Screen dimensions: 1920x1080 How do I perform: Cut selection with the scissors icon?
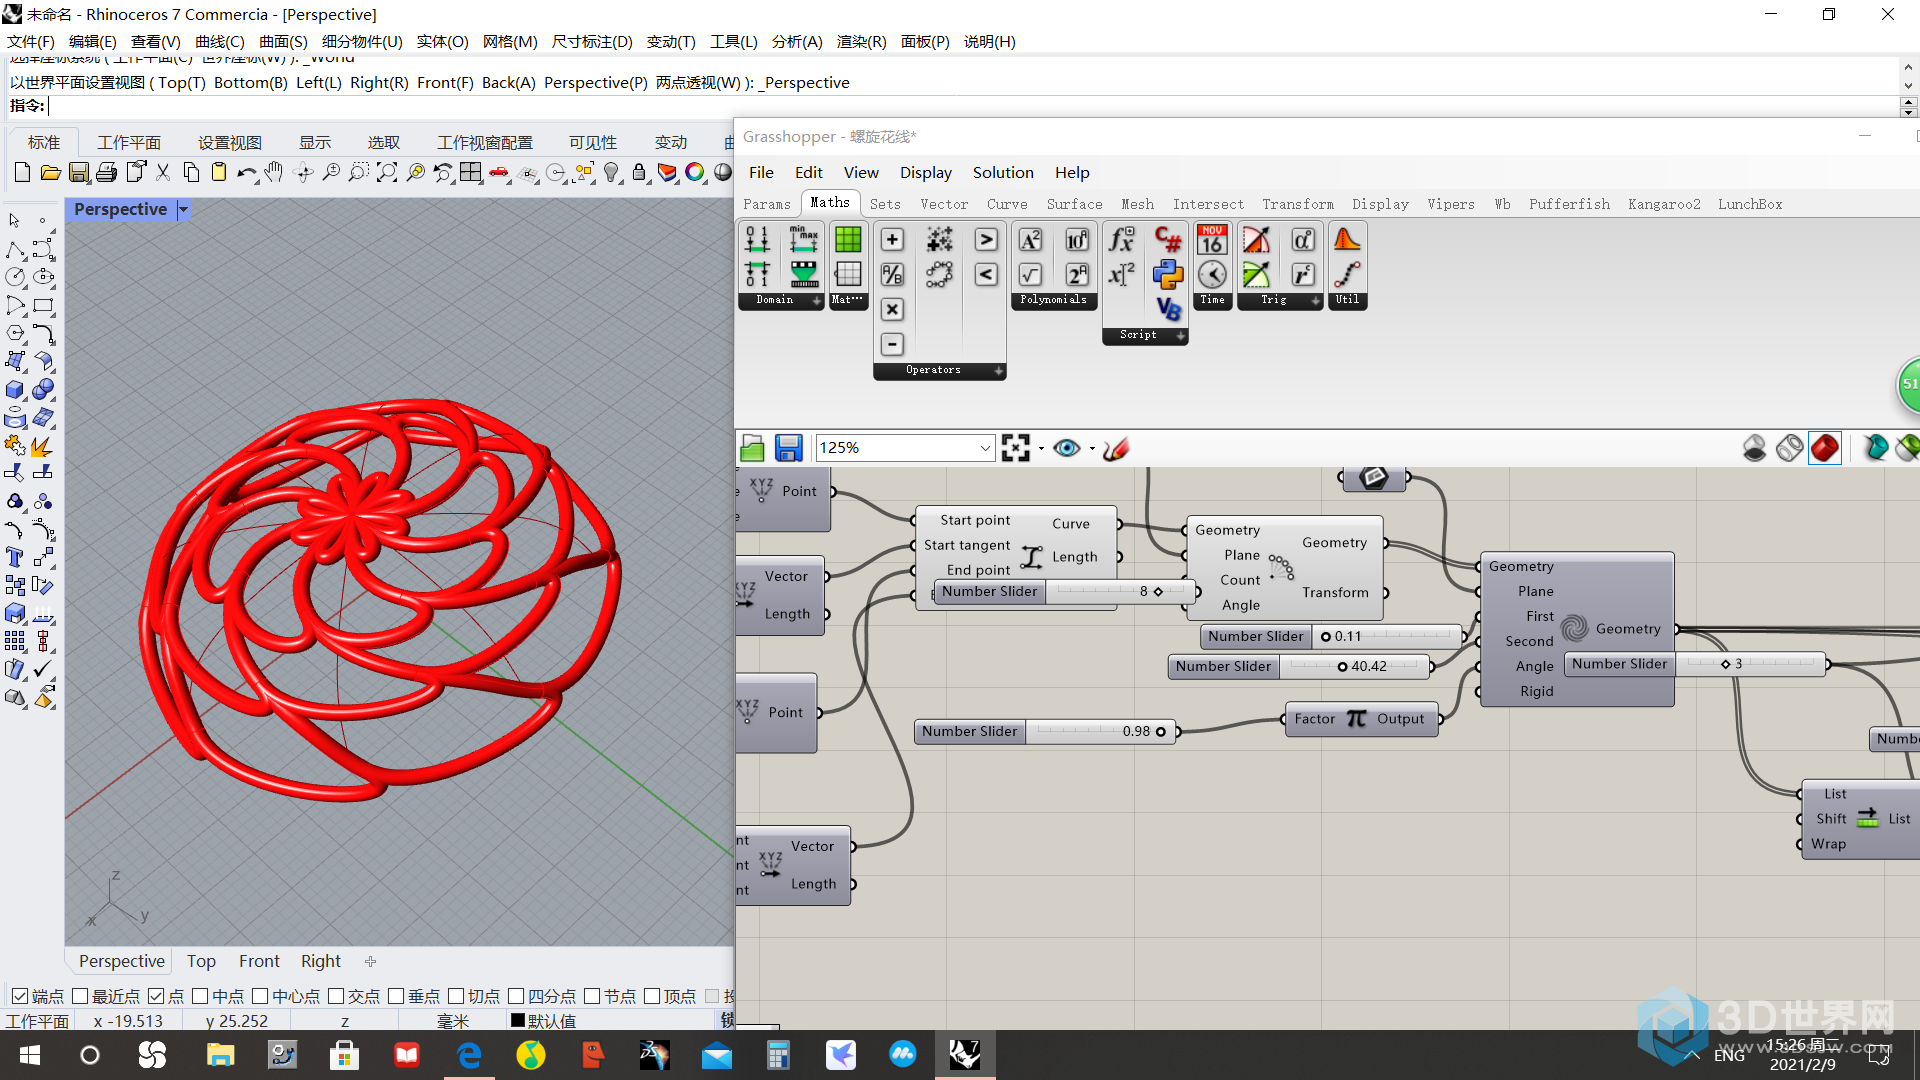point(163,173)
